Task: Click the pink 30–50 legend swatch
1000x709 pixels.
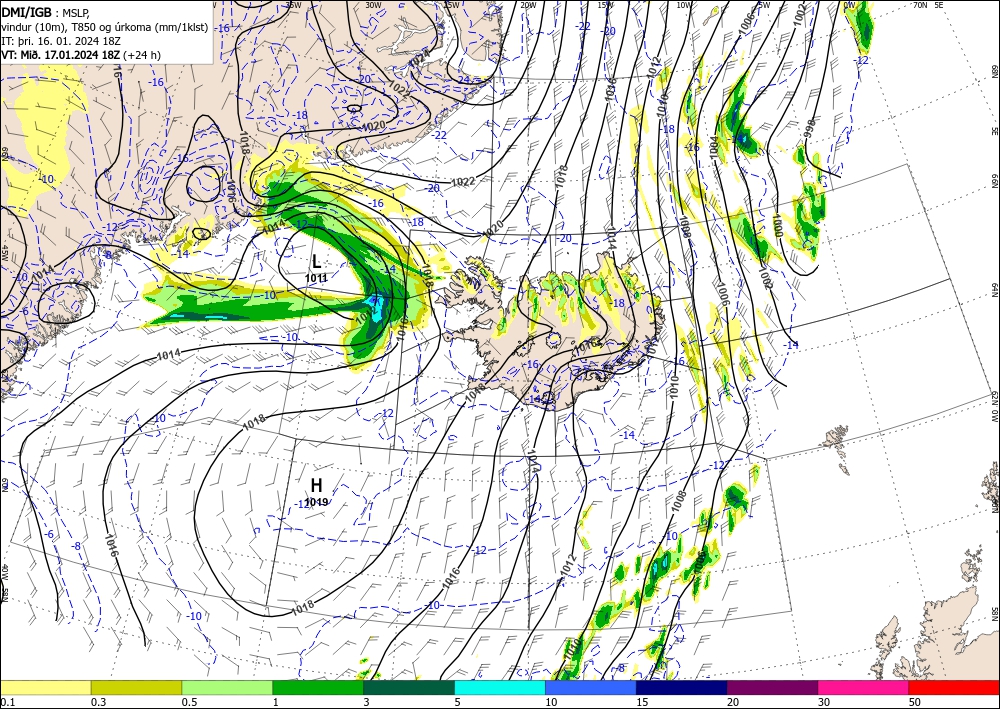Action: click(864, 687)
